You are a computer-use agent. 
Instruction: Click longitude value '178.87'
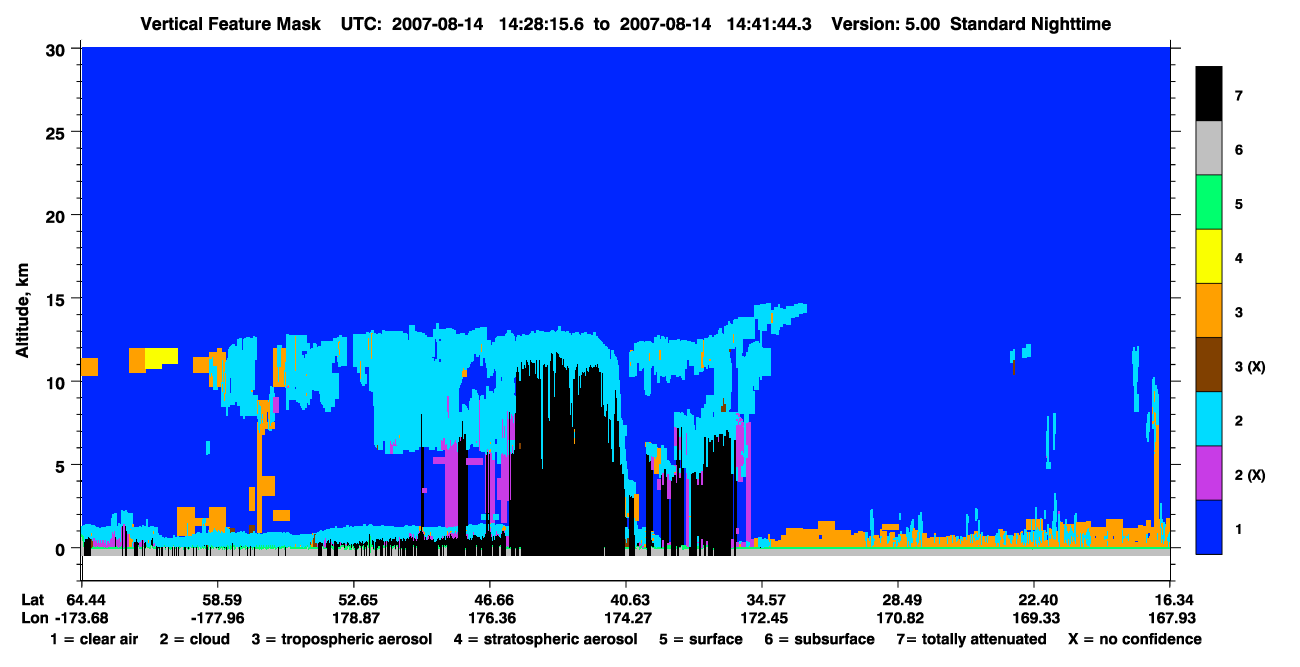[354, 618]
